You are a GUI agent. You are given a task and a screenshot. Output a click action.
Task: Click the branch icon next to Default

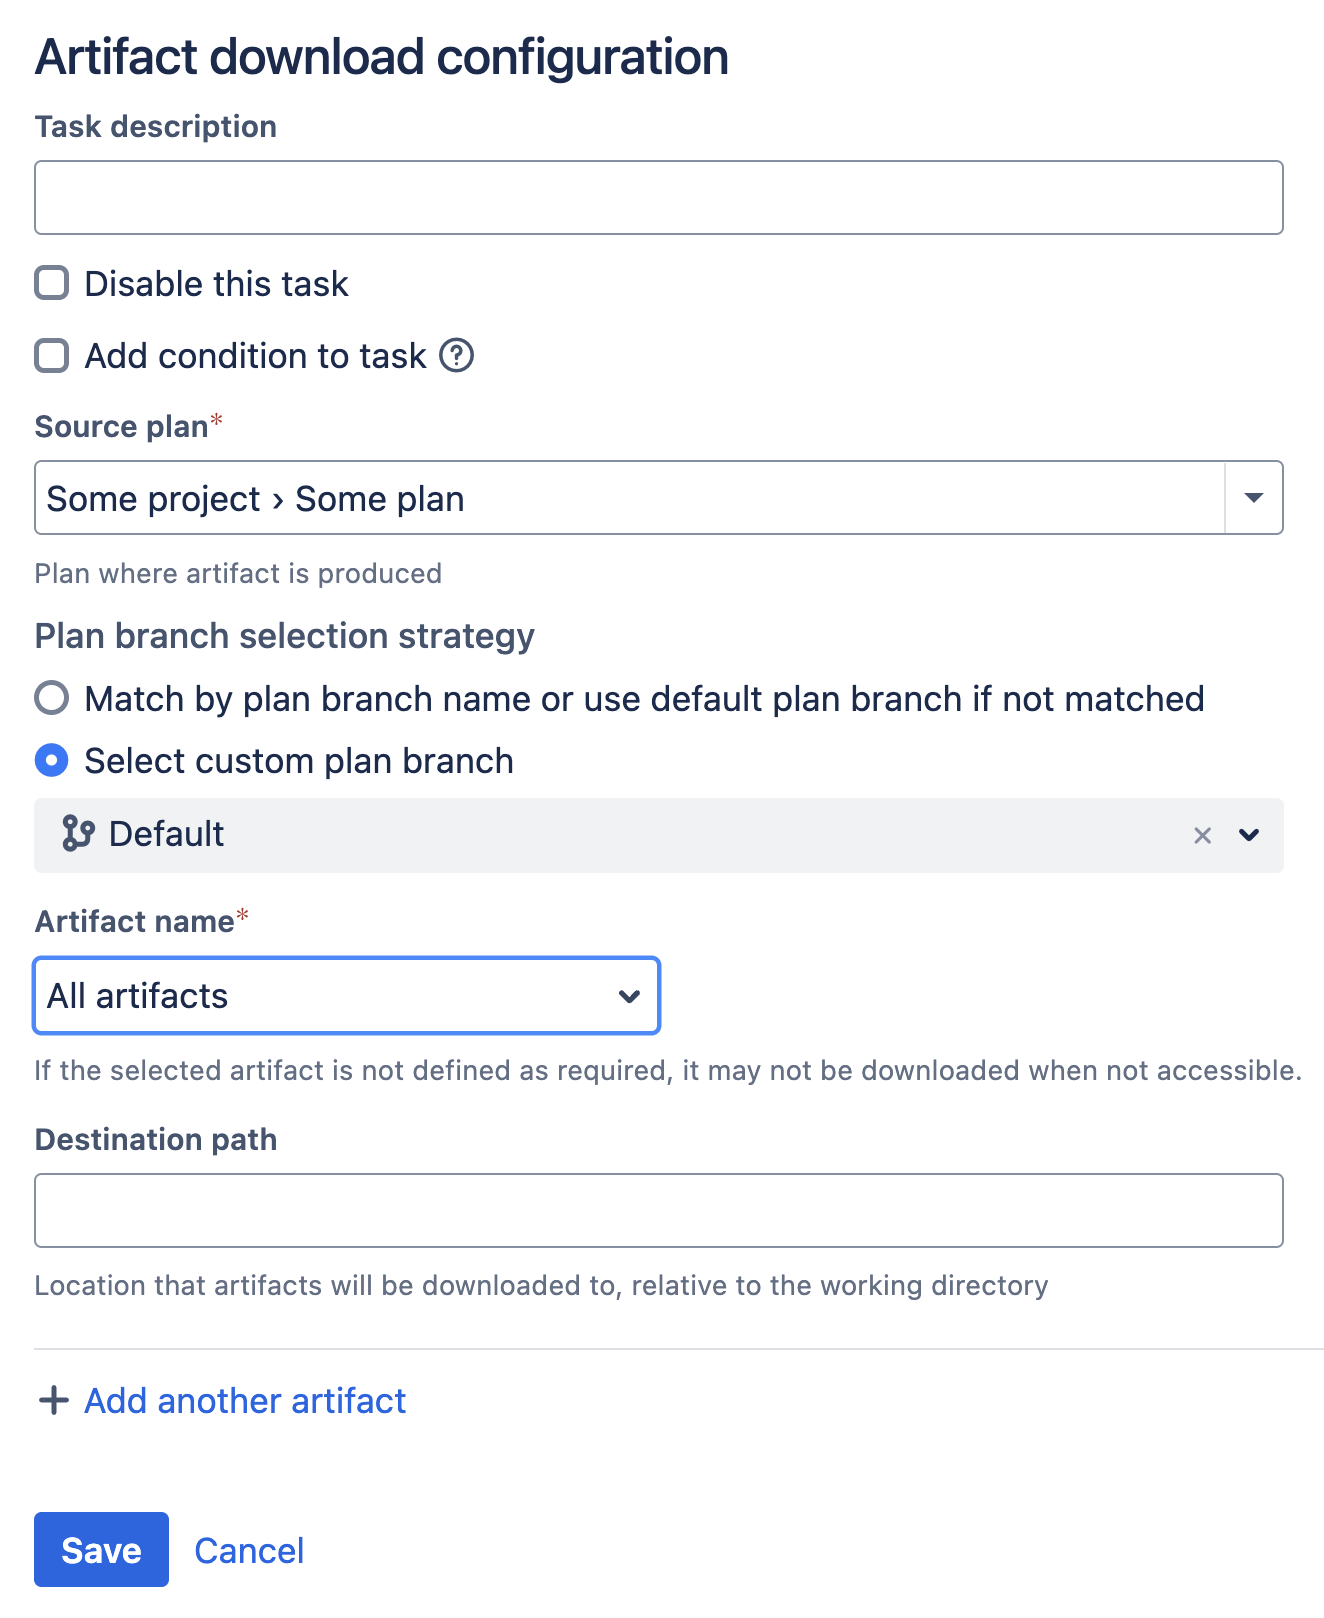[x=78, y=833]
